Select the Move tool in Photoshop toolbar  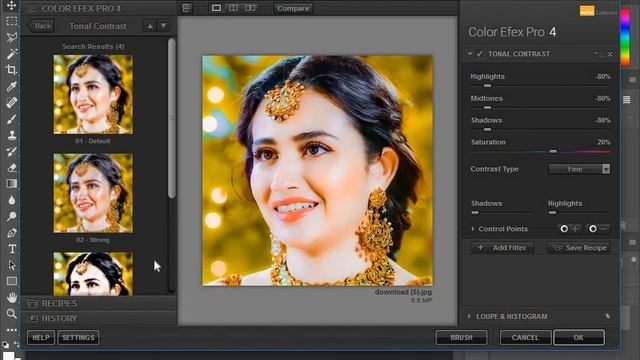click(11, 5)
